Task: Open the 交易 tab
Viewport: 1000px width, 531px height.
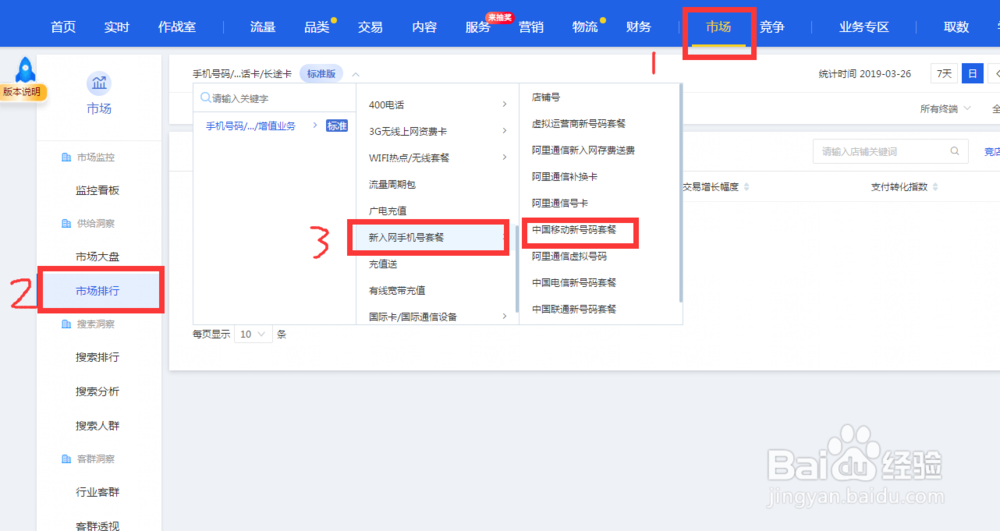Action: [370, 27]
